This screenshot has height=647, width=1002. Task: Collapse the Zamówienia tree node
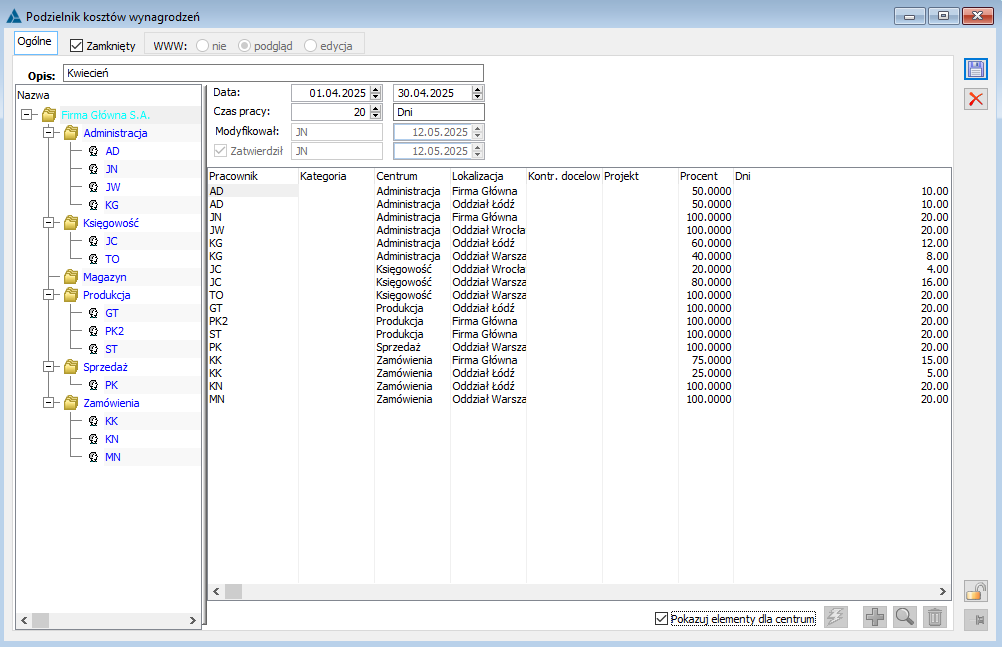click(49, 403)
